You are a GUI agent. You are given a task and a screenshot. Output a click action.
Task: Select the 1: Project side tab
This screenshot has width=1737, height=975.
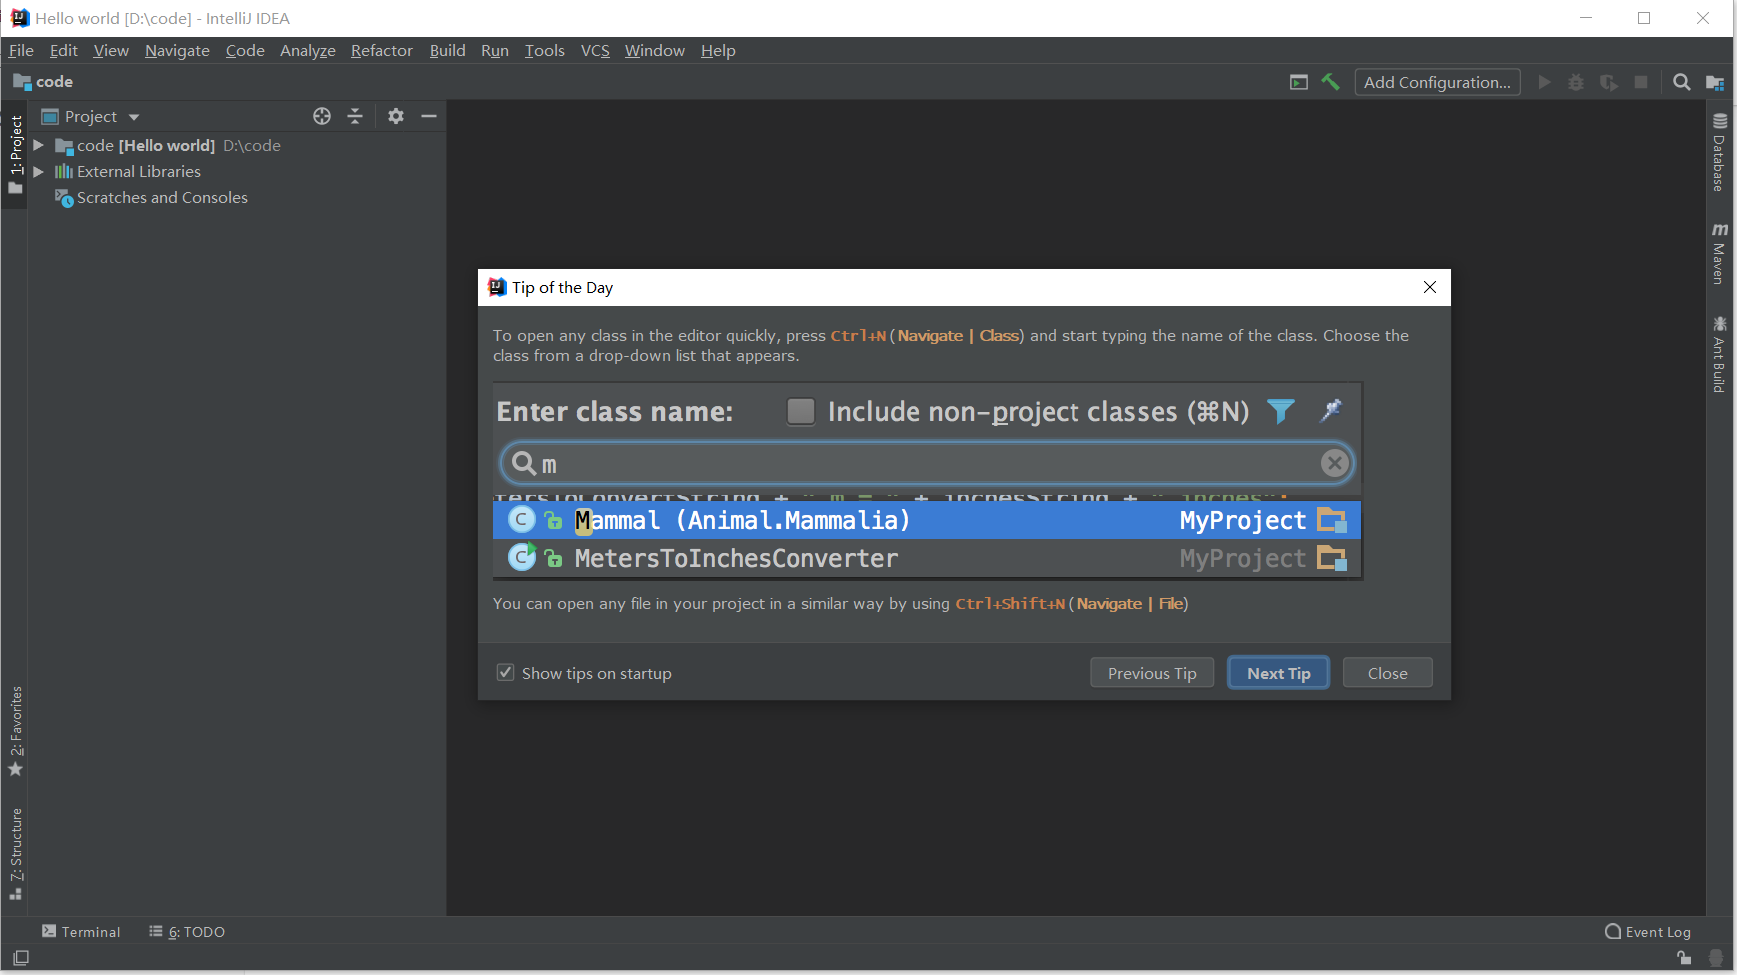coord(16,154)
